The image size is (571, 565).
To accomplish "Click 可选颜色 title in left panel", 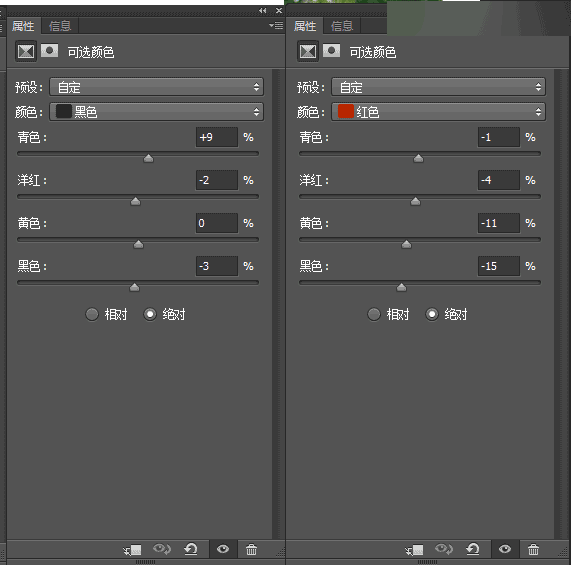I will [91, 52].
